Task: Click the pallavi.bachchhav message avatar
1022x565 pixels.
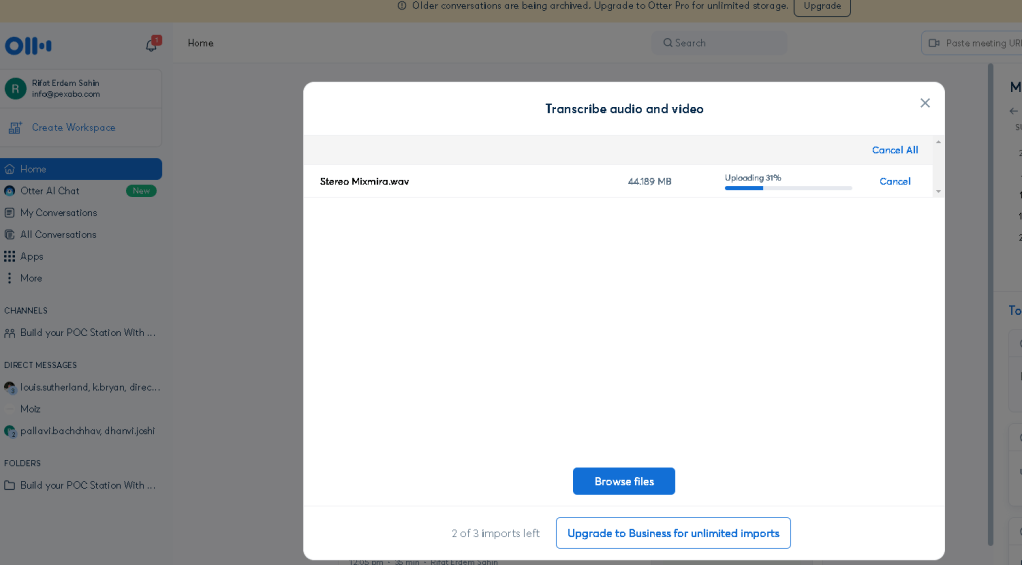Action: coord(10,431)
